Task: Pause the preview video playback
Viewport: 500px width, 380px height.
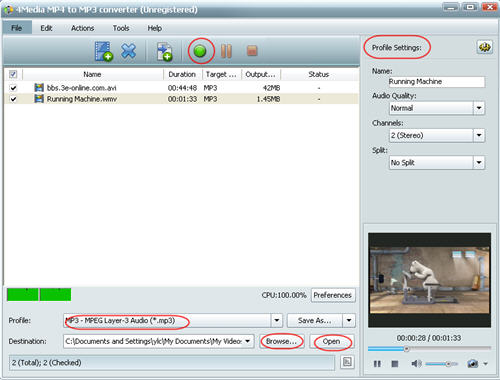Action: tap(377, 364)
